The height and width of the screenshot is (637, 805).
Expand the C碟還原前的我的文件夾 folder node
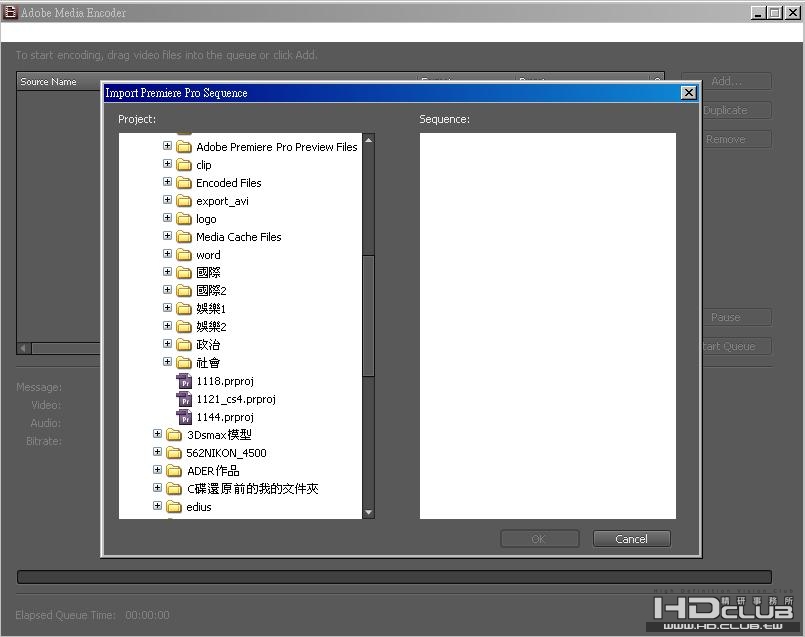point(158,488)
